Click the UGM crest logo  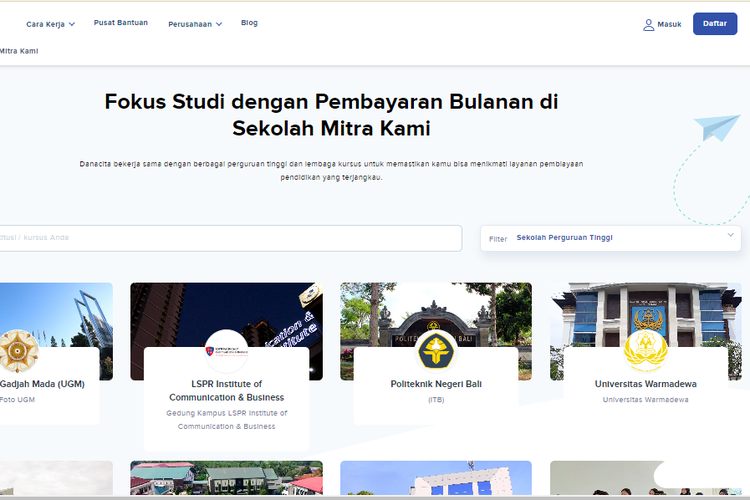[x=18, y=351]
